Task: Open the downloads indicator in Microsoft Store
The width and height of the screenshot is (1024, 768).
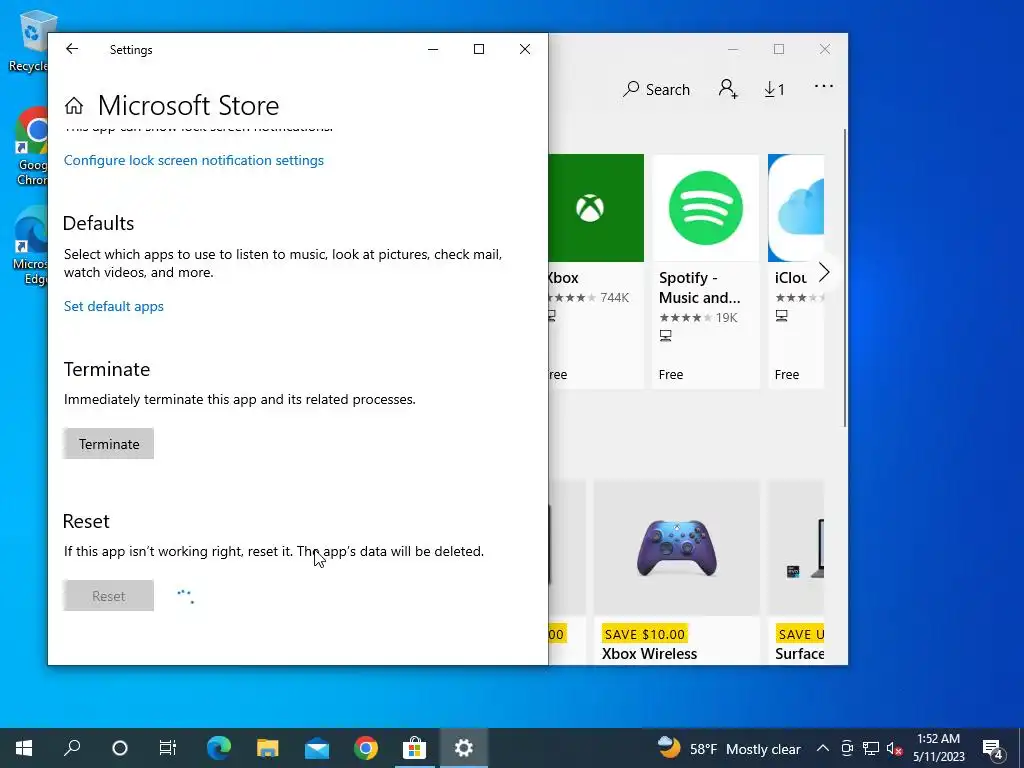Action: (775, 89)
